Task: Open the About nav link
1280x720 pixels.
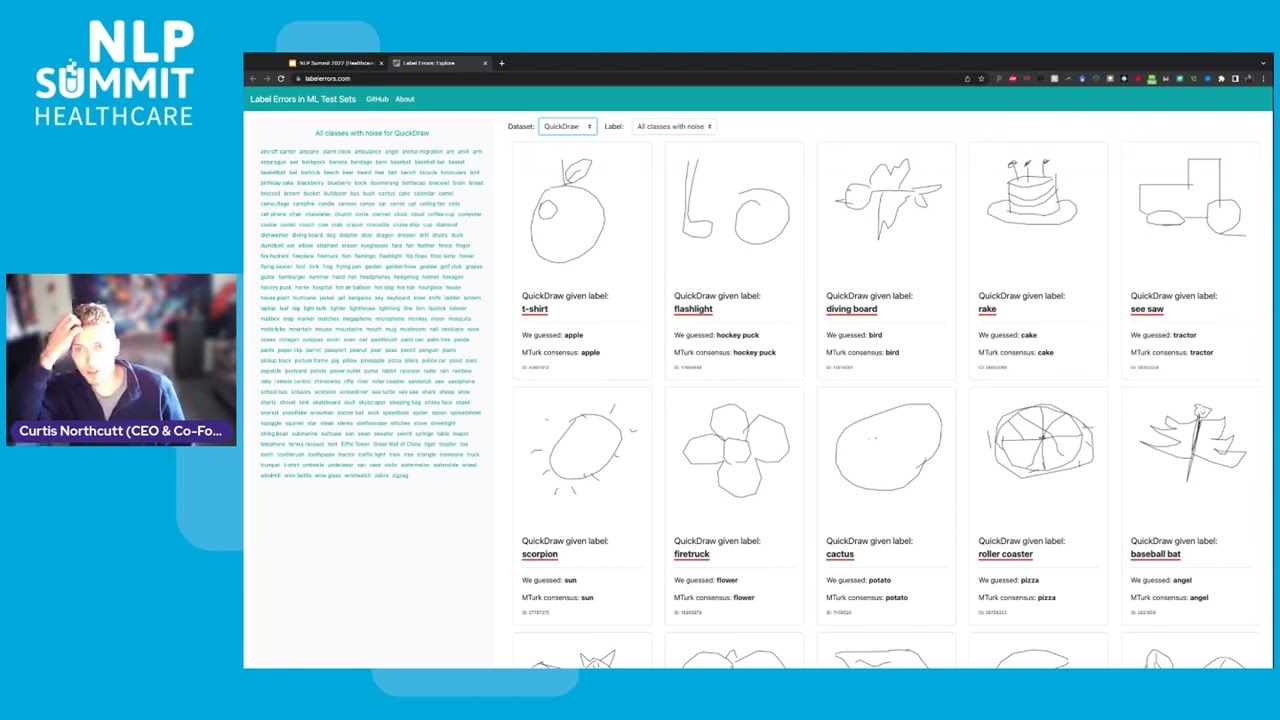Action: pos(404,99)
